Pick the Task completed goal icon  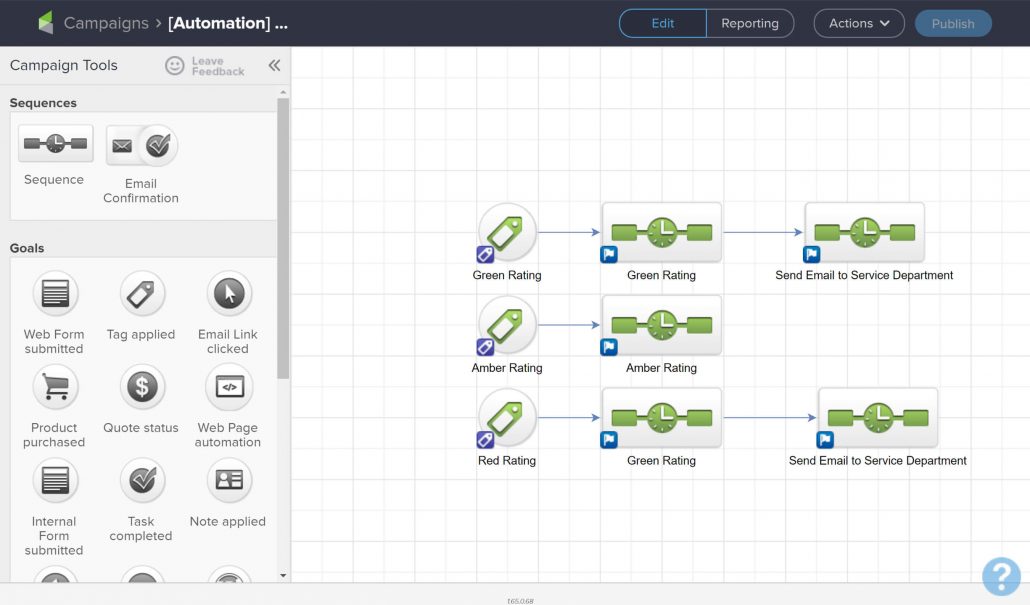(142, 480)
